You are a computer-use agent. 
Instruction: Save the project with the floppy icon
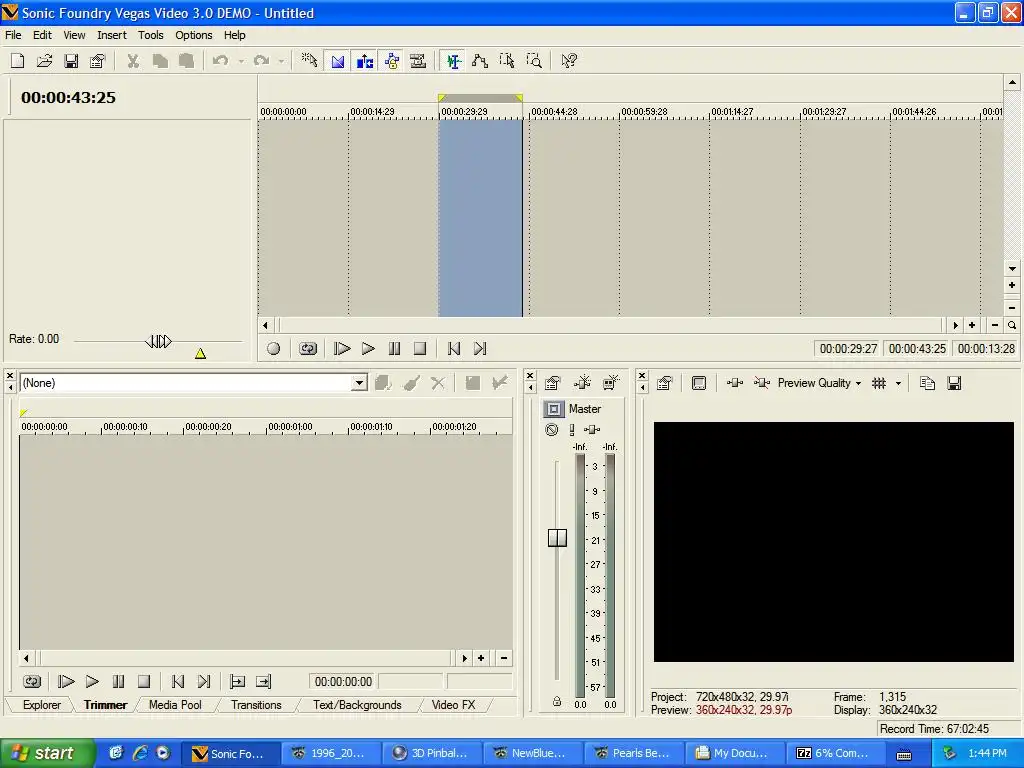tap(71, 61)
